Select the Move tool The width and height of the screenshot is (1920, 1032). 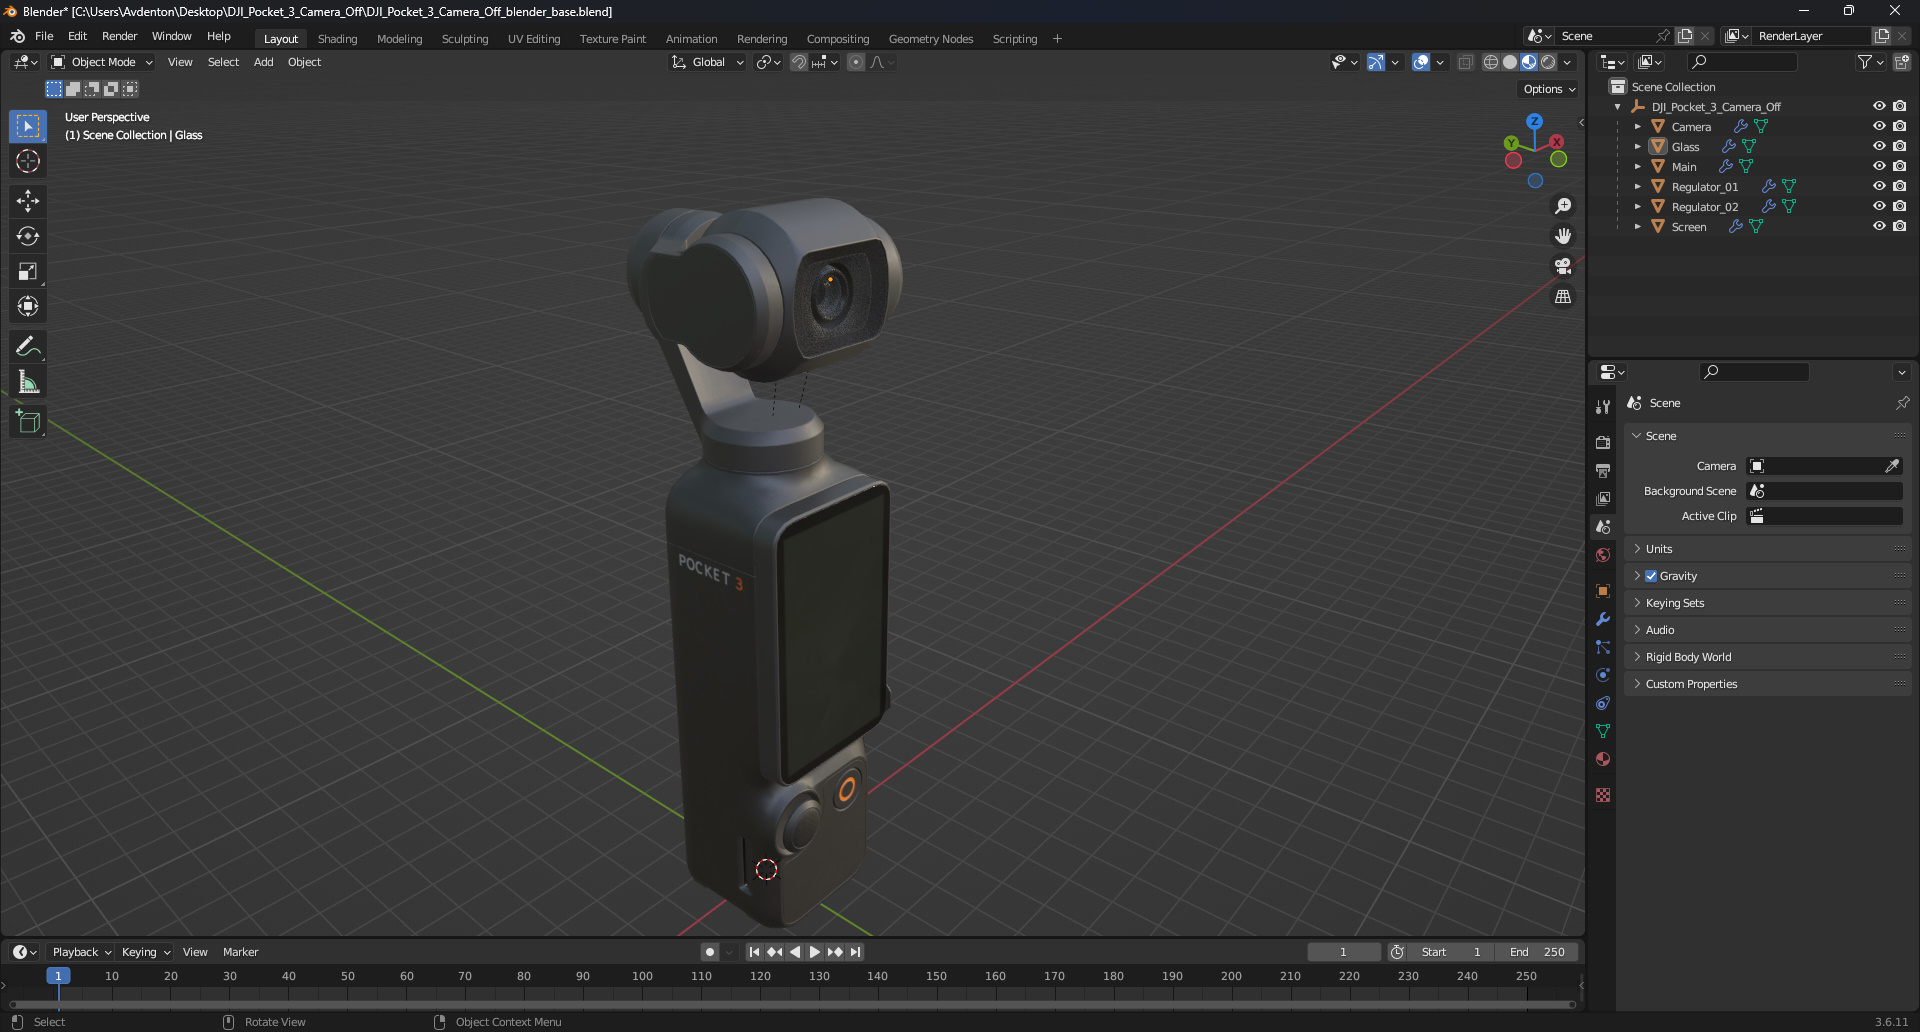(28, 201)
